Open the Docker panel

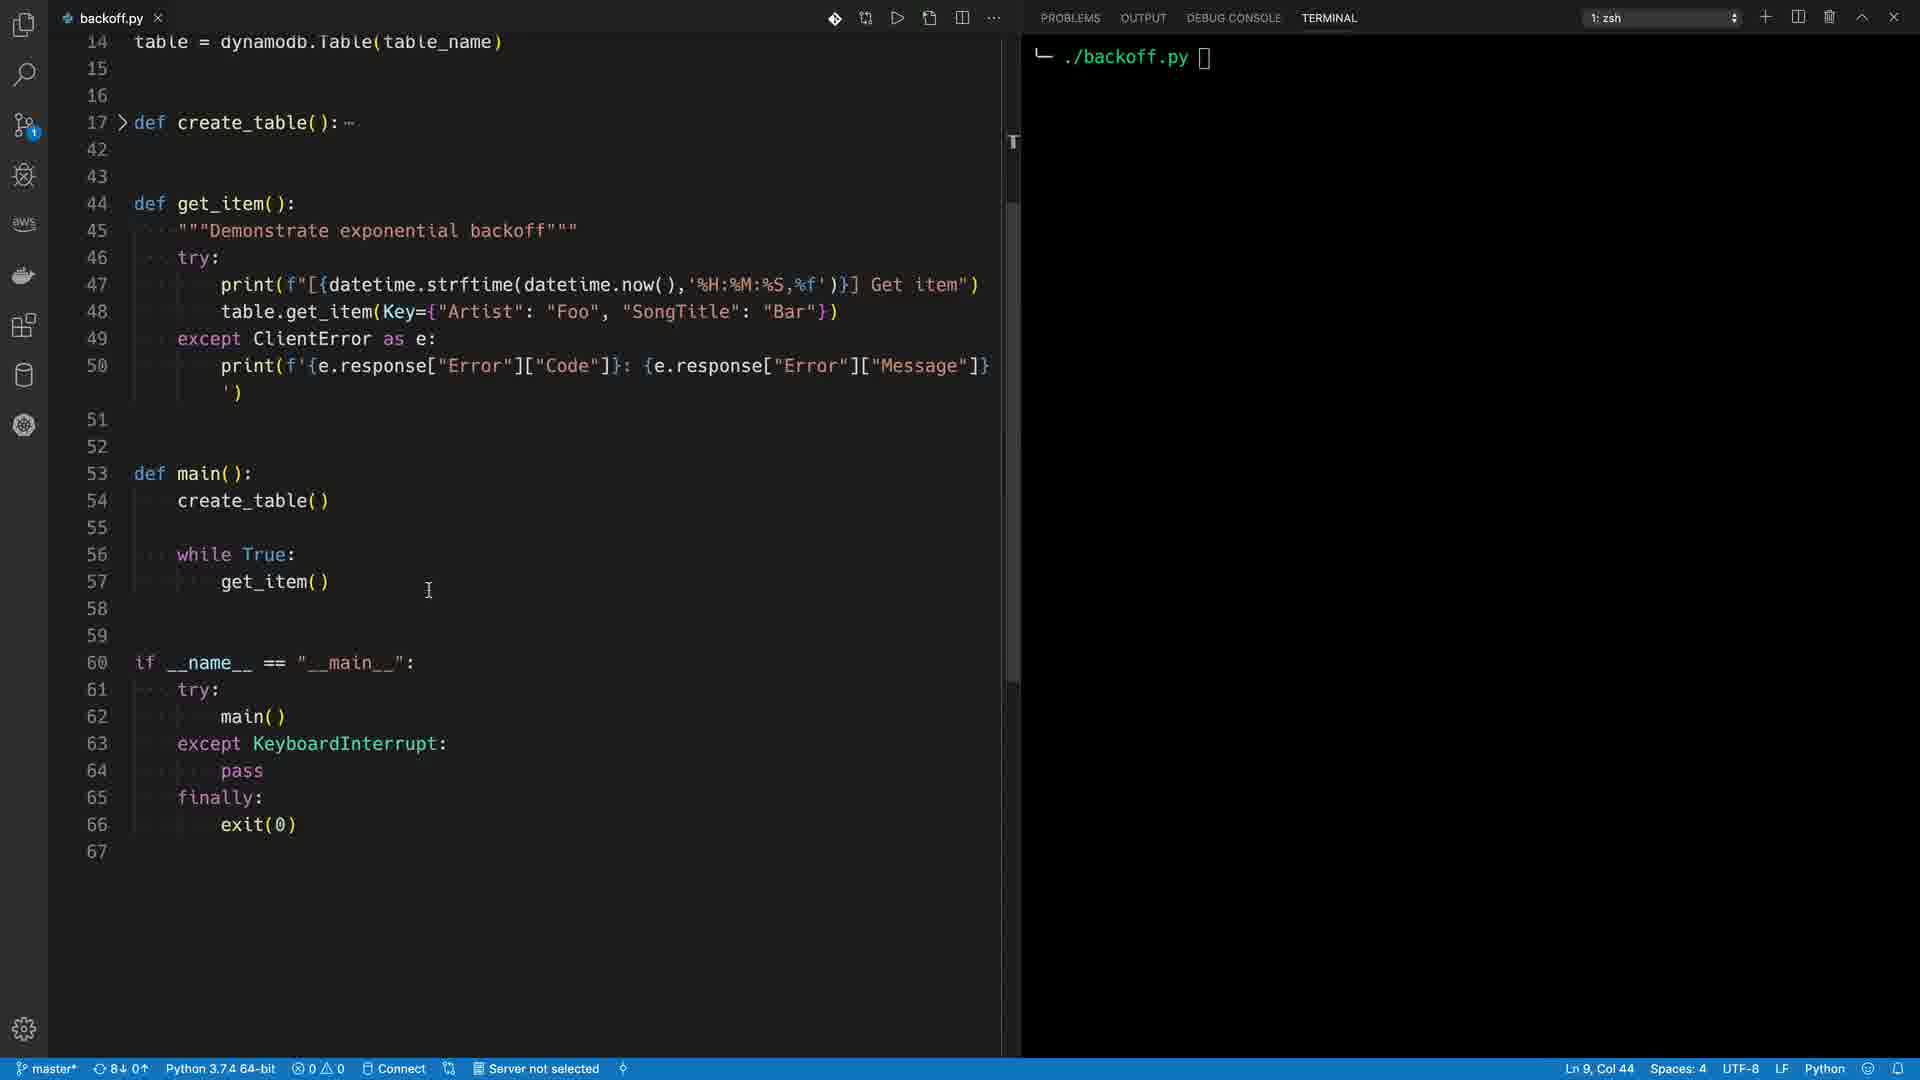click(24, 275)
